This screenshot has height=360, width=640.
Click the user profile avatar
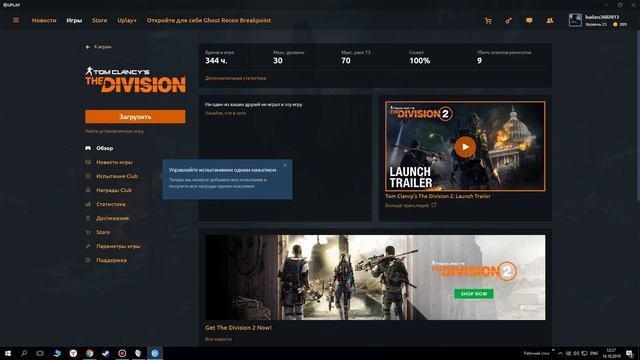pos(575,20)
